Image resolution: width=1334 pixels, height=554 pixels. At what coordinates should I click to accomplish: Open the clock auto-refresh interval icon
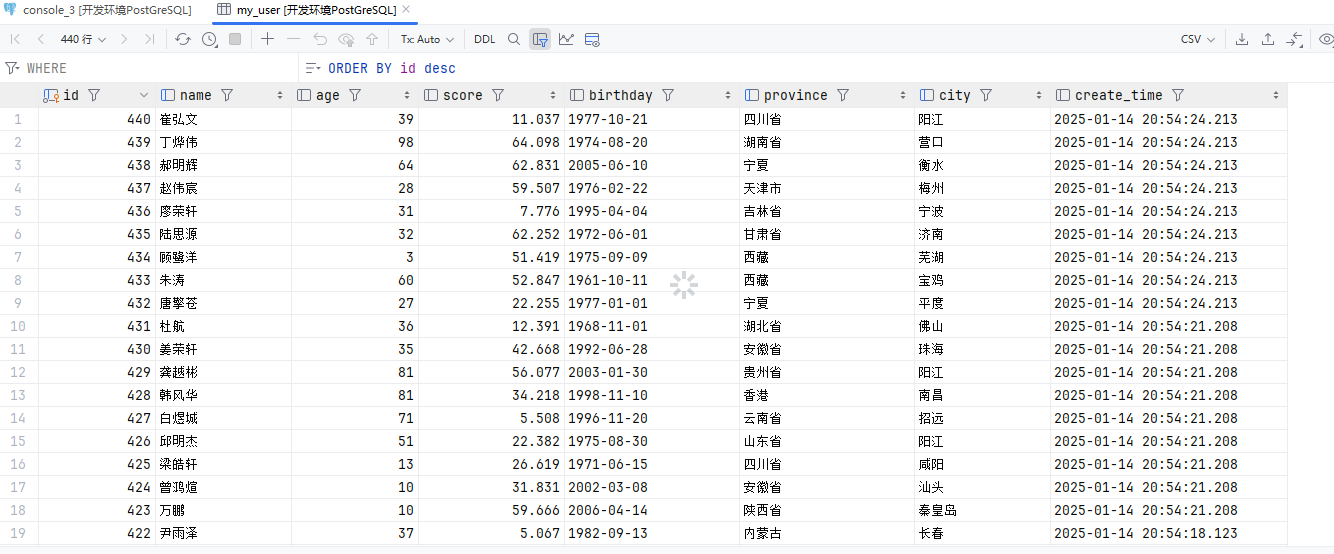point(209,39)
